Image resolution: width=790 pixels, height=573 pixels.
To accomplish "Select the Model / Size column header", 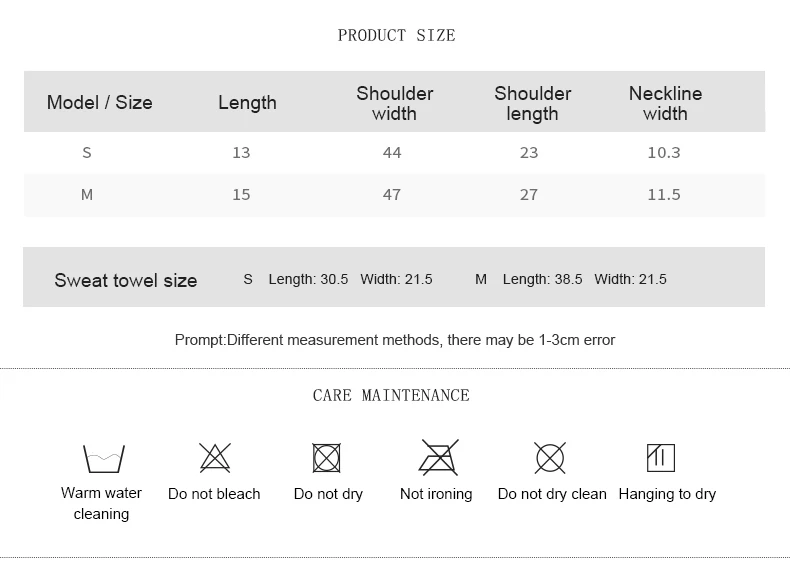I will [100, 102].
